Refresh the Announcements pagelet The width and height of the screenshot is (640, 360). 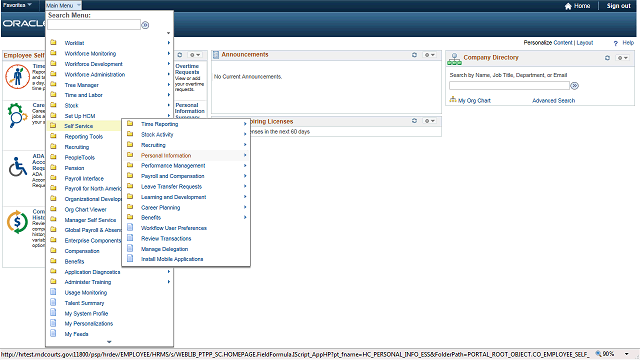point(414,55)
